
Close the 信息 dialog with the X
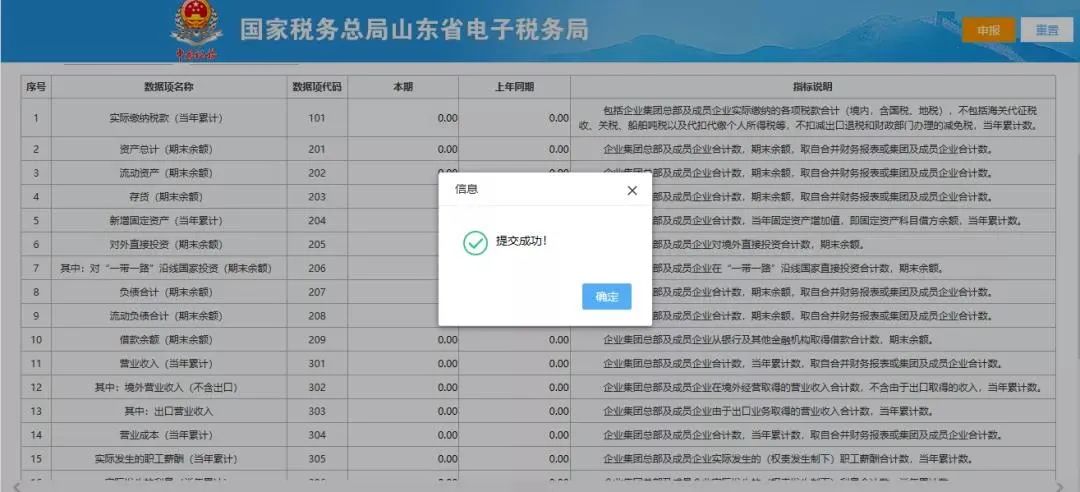[632, 190]
